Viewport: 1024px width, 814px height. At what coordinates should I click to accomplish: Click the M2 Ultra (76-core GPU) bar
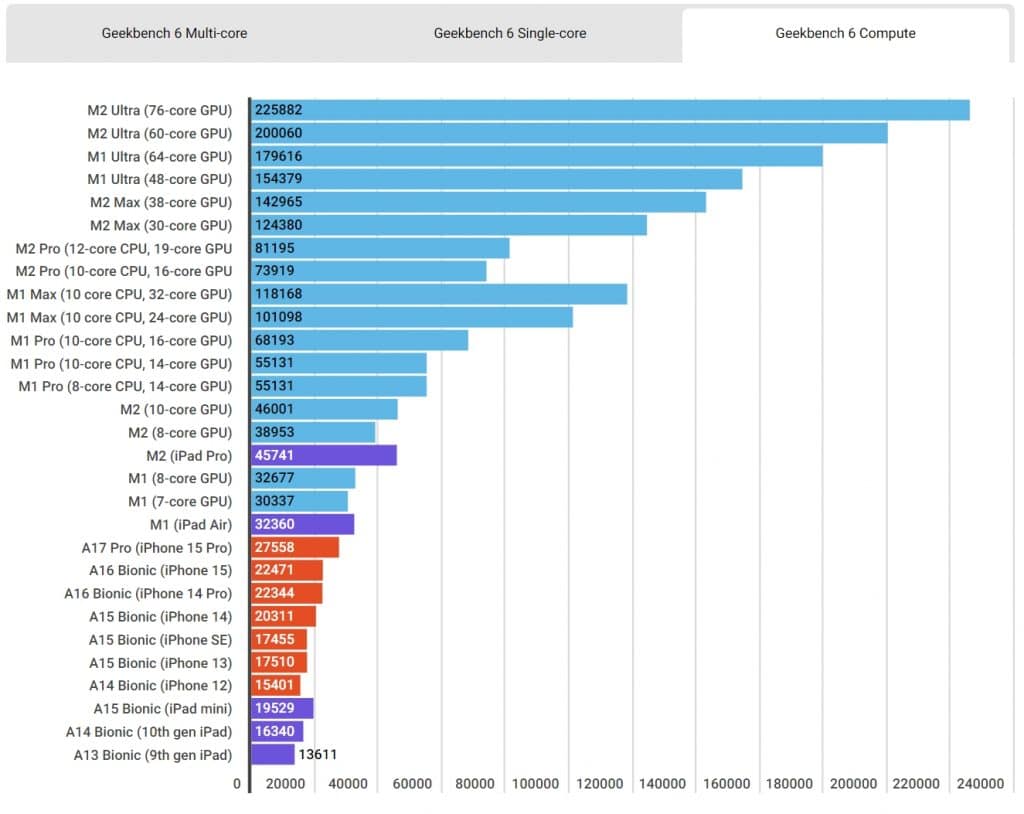click(x=610, y=110)
